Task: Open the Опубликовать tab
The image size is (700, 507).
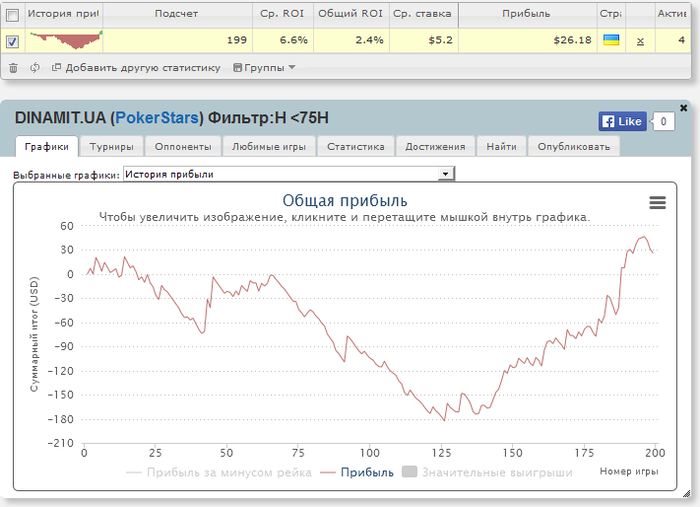Action: [x=574, y=146]
